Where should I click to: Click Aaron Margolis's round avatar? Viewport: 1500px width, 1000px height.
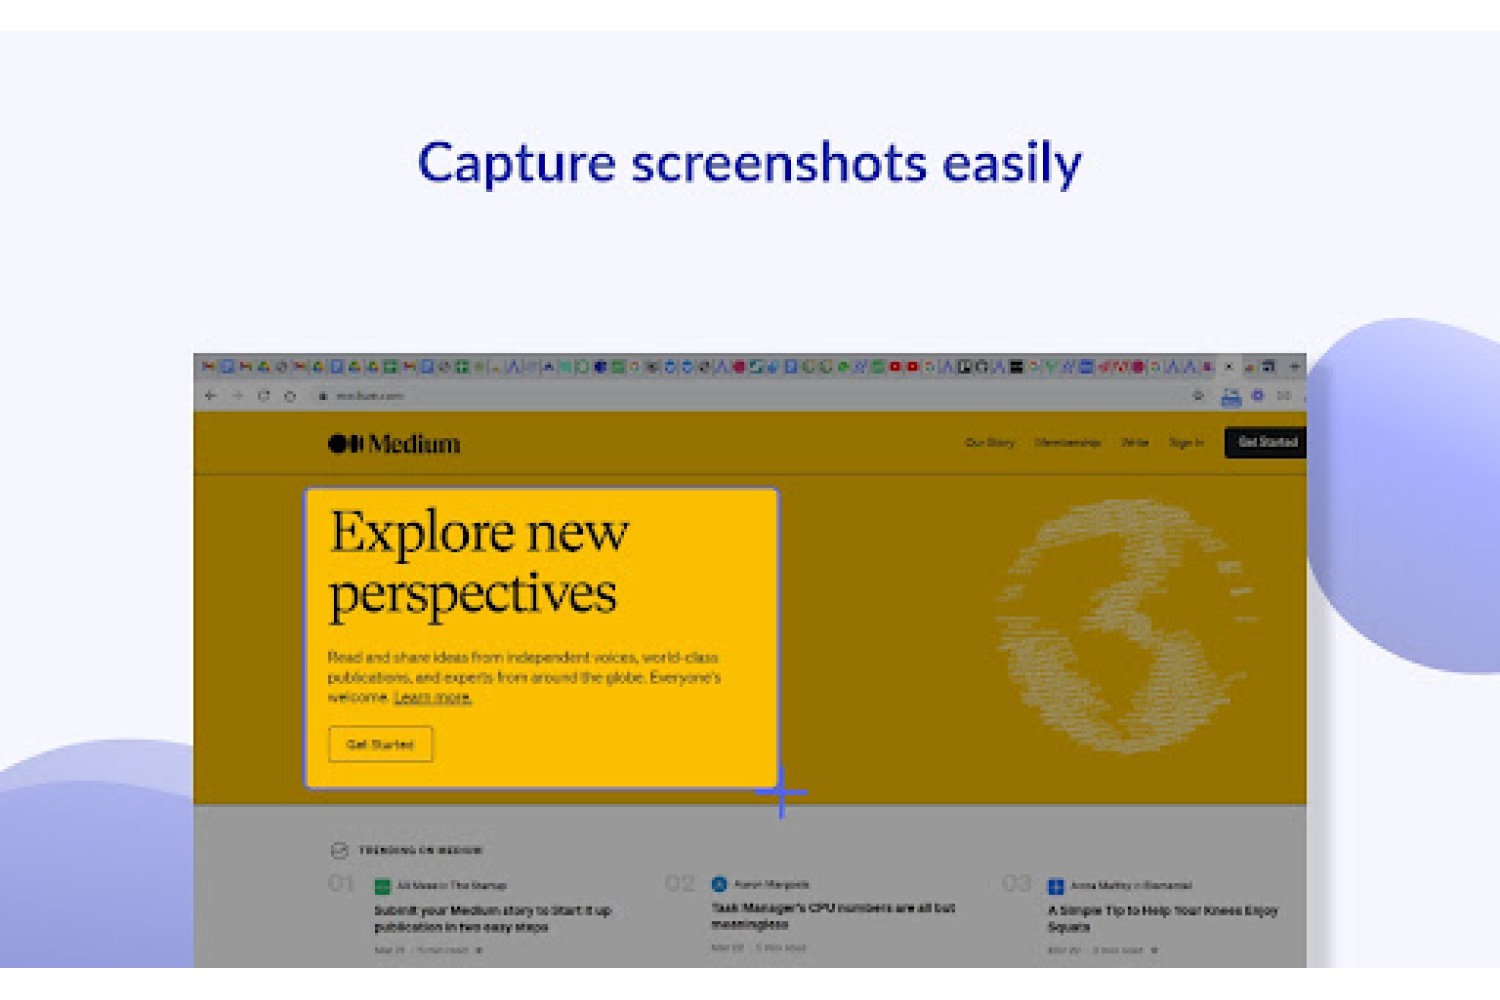719,884
